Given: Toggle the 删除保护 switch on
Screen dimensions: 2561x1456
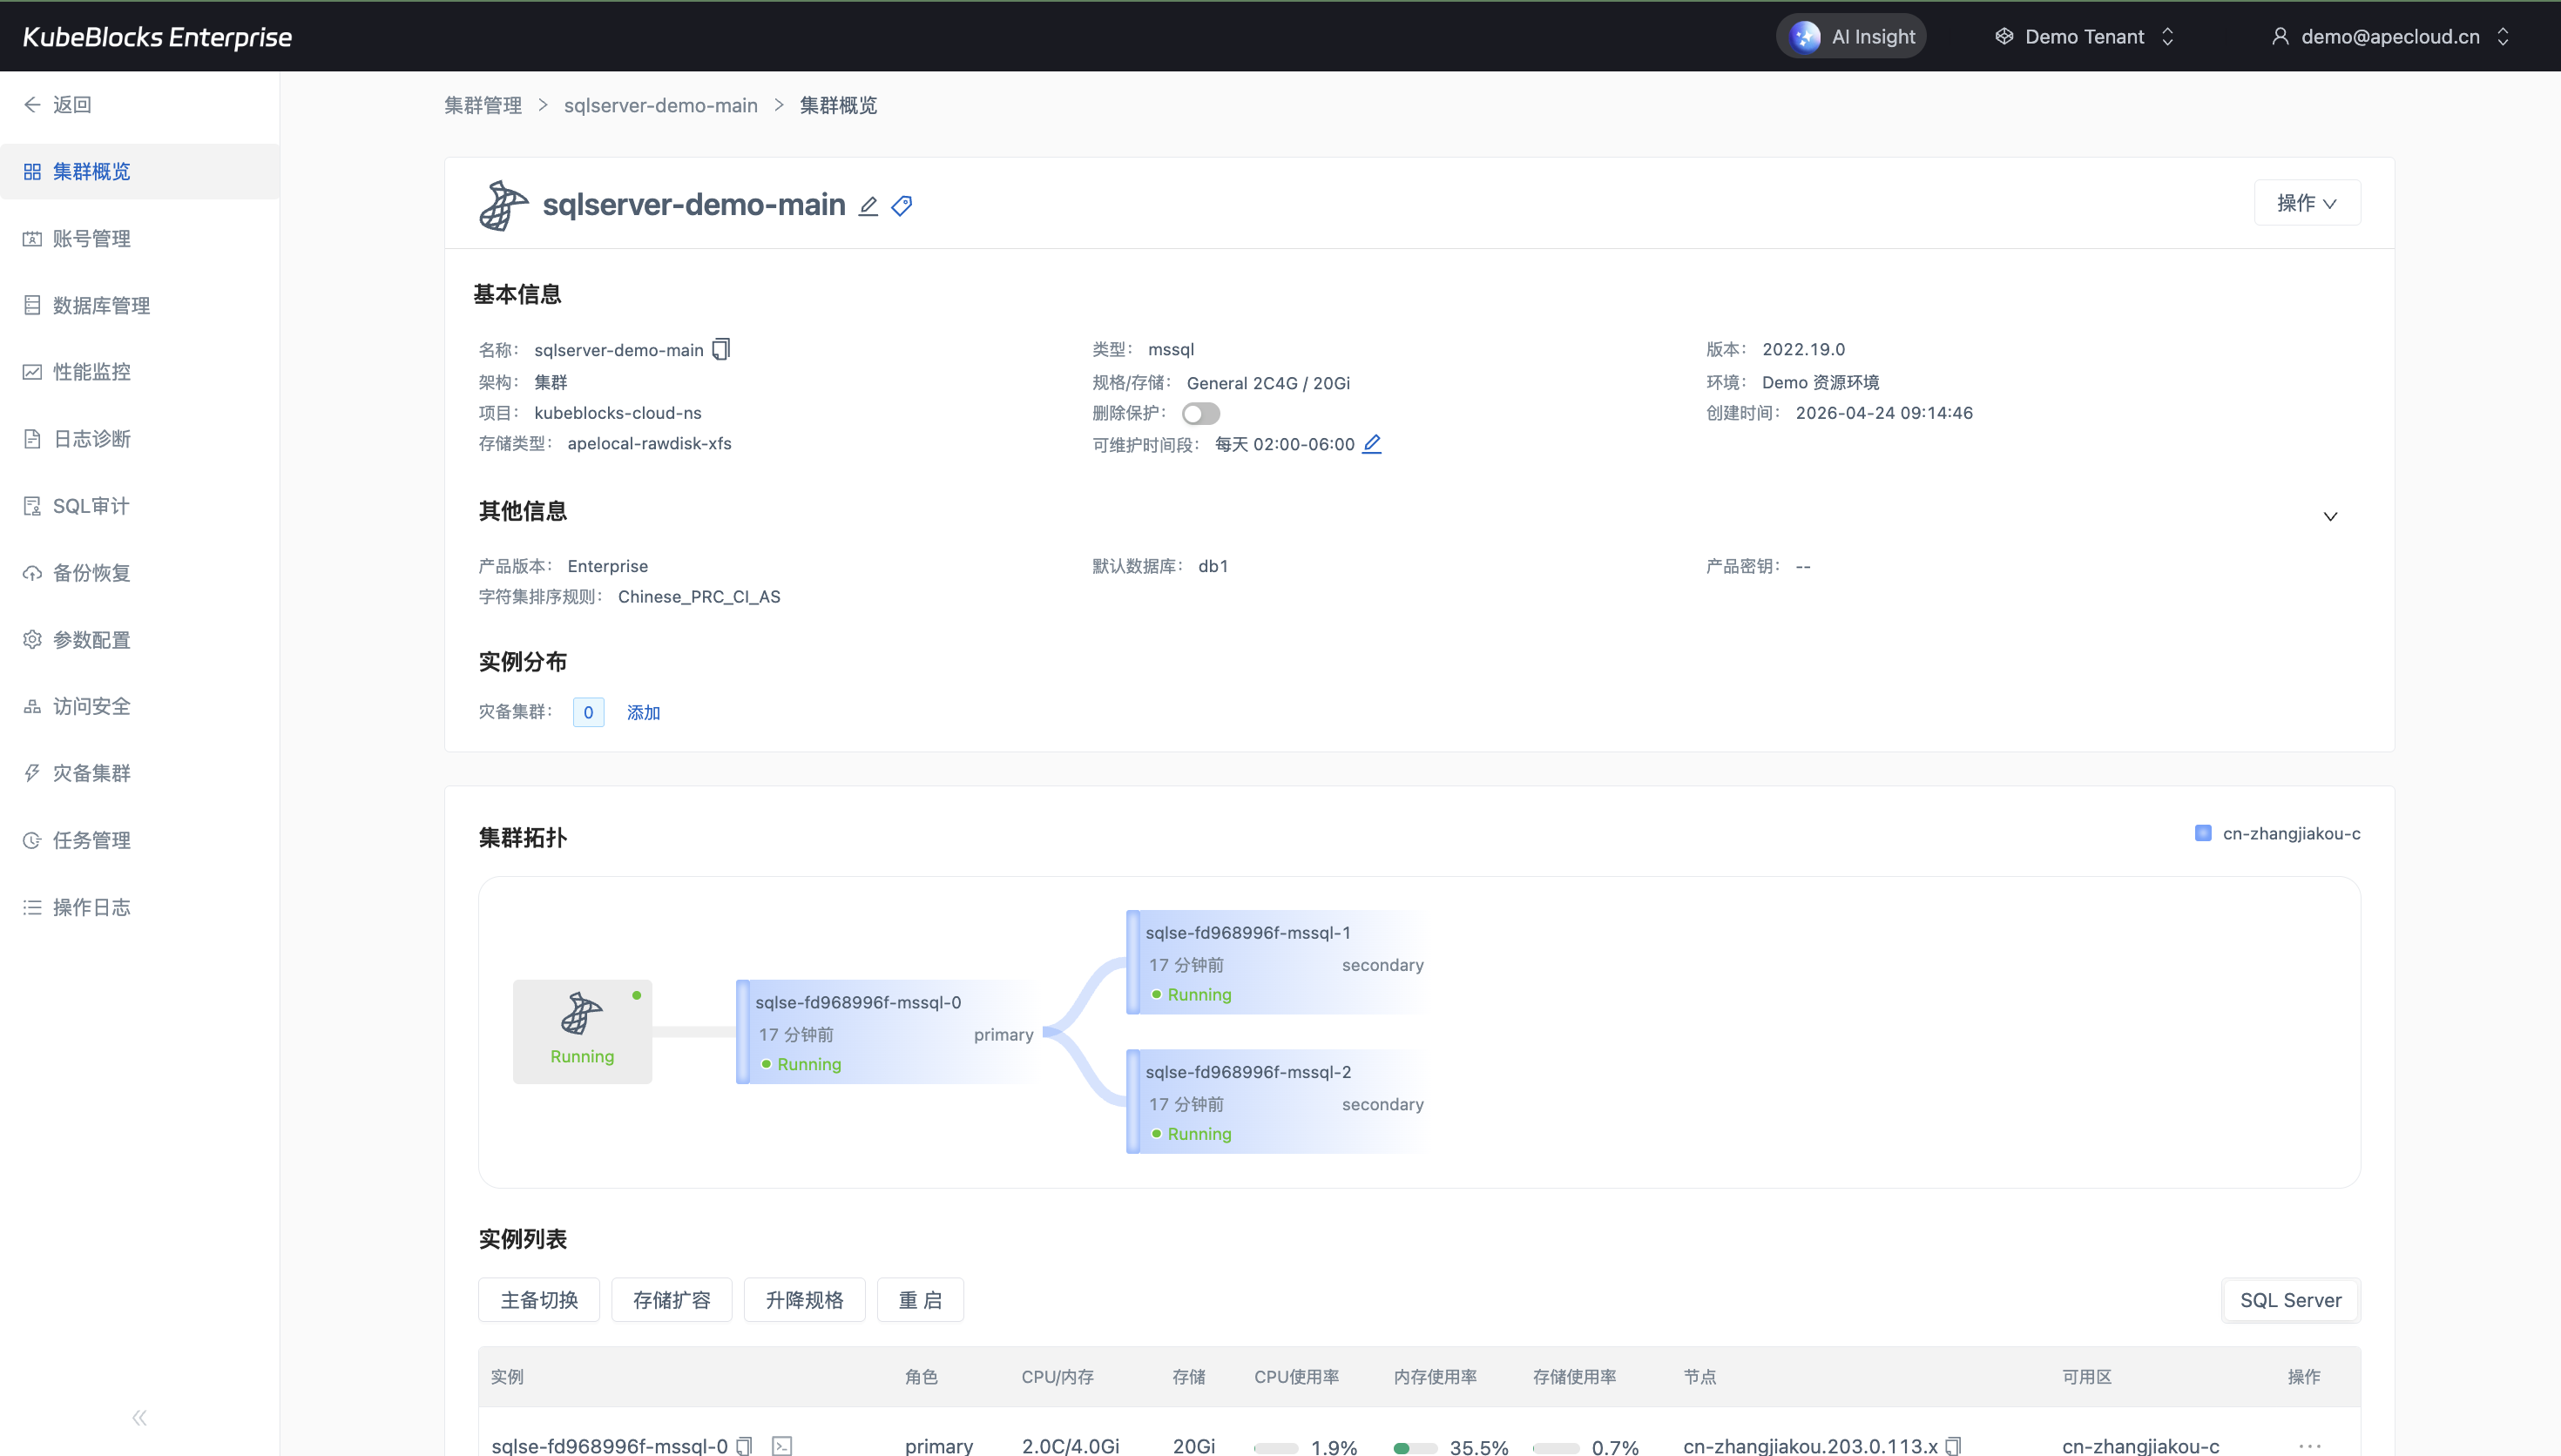Looking at the screenshot, I should coord(1200,413).
